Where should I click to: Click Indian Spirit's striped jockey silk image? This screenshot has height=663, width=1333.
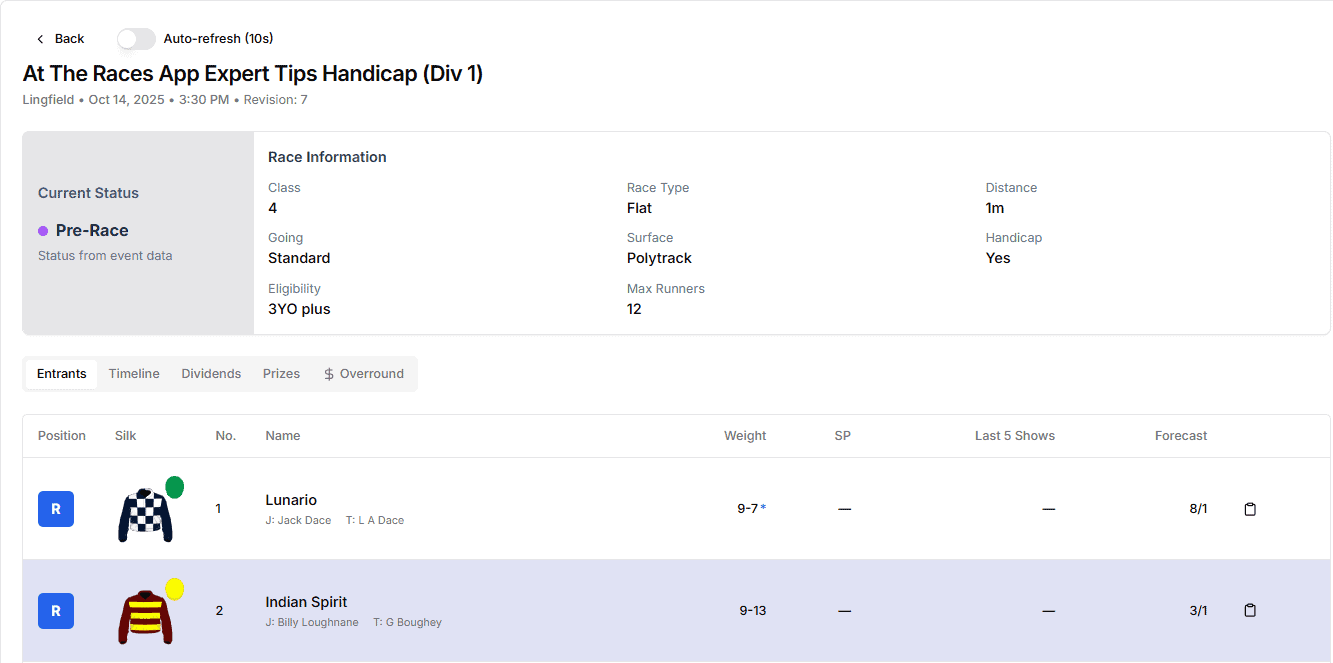tap(146, 614)
